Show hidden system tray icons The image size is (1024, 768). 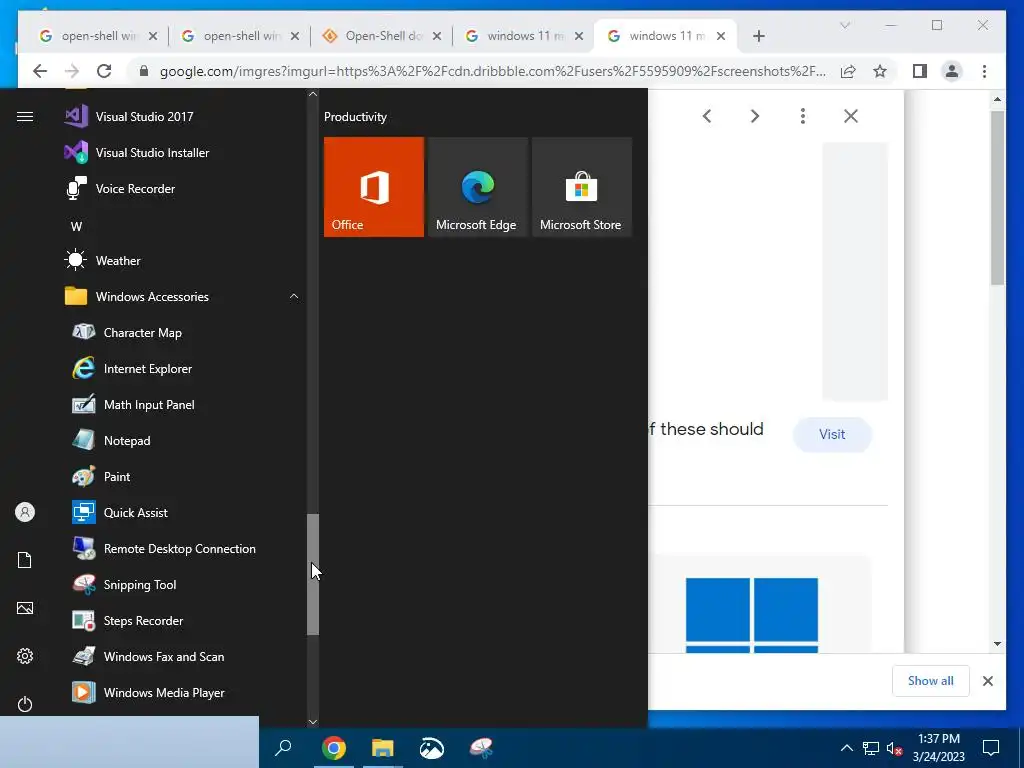(x=846, y=748)
